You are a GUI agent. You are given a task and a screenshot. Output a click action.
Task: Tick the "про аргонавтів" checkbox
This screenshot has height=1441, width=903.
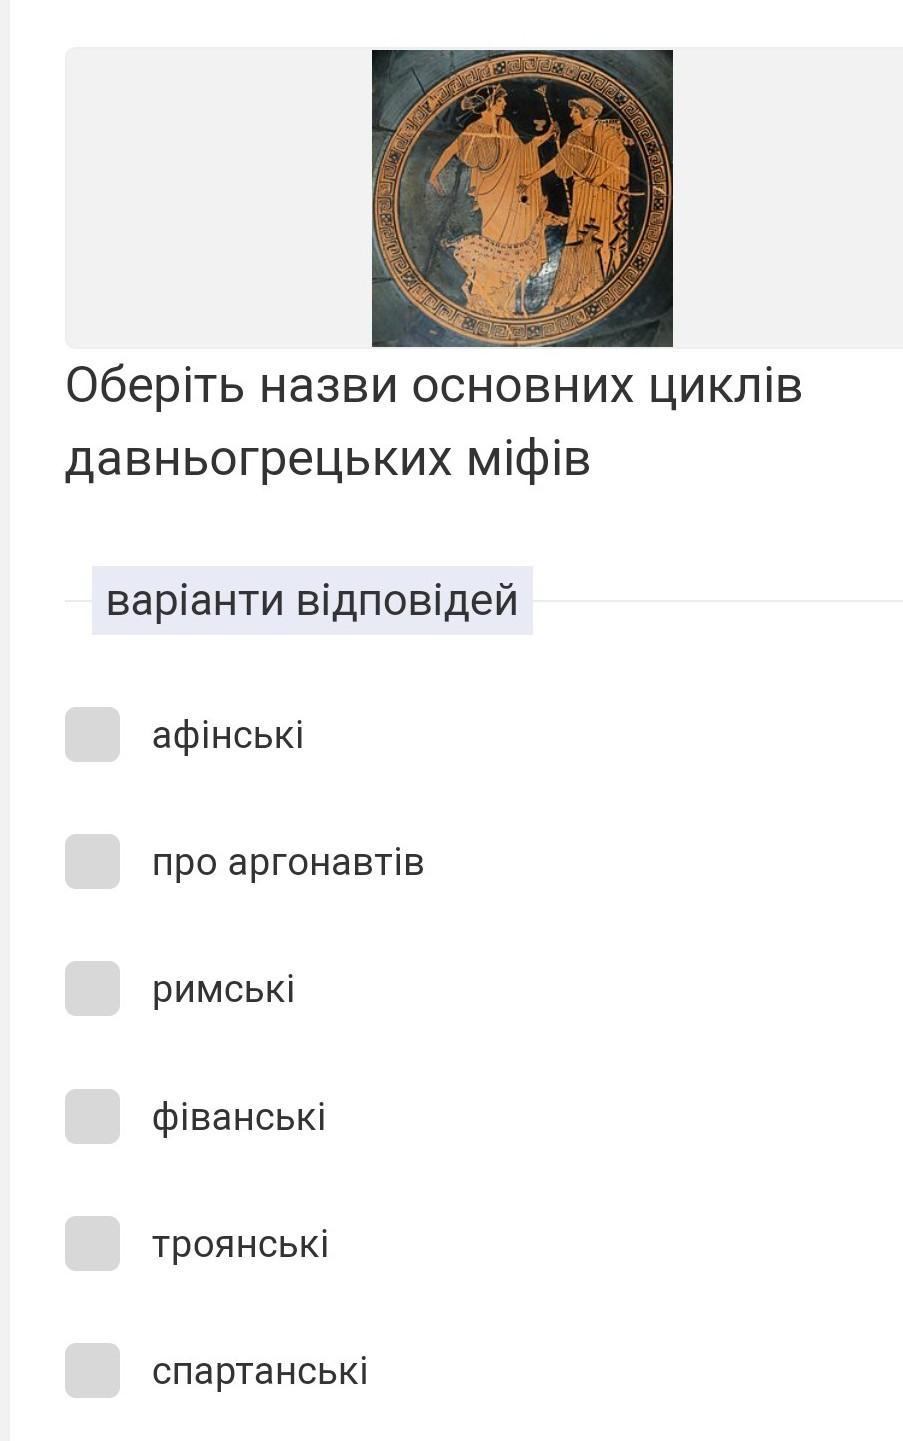pyautogui.click(x=92, y=862)
